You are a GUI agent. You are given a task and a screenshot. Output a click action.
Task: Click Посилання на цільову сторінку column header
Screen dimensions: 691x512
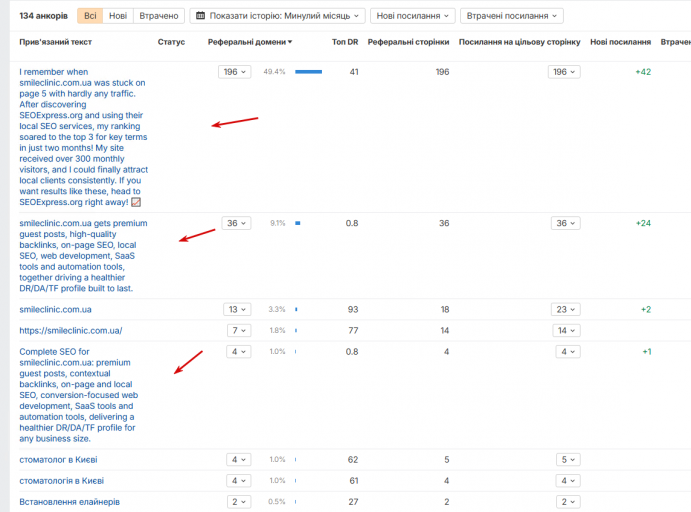pos(520,42)
